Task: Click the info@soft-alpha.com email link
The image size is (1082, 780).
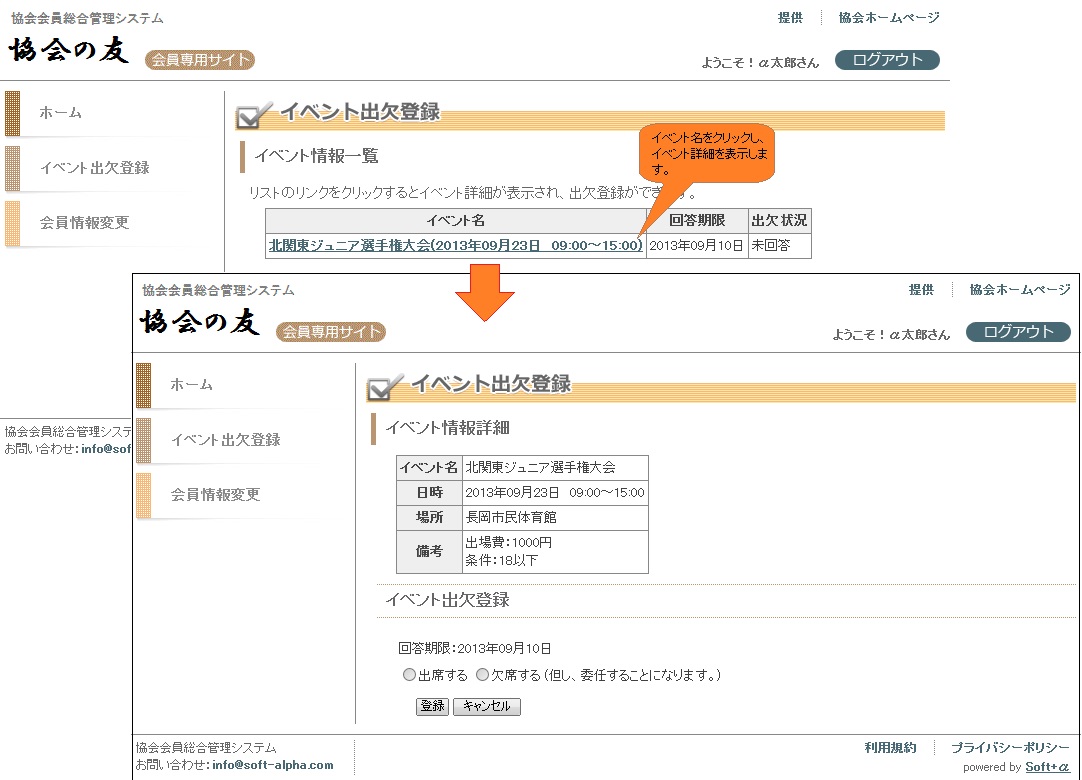Action: click(x=273, y=765)
